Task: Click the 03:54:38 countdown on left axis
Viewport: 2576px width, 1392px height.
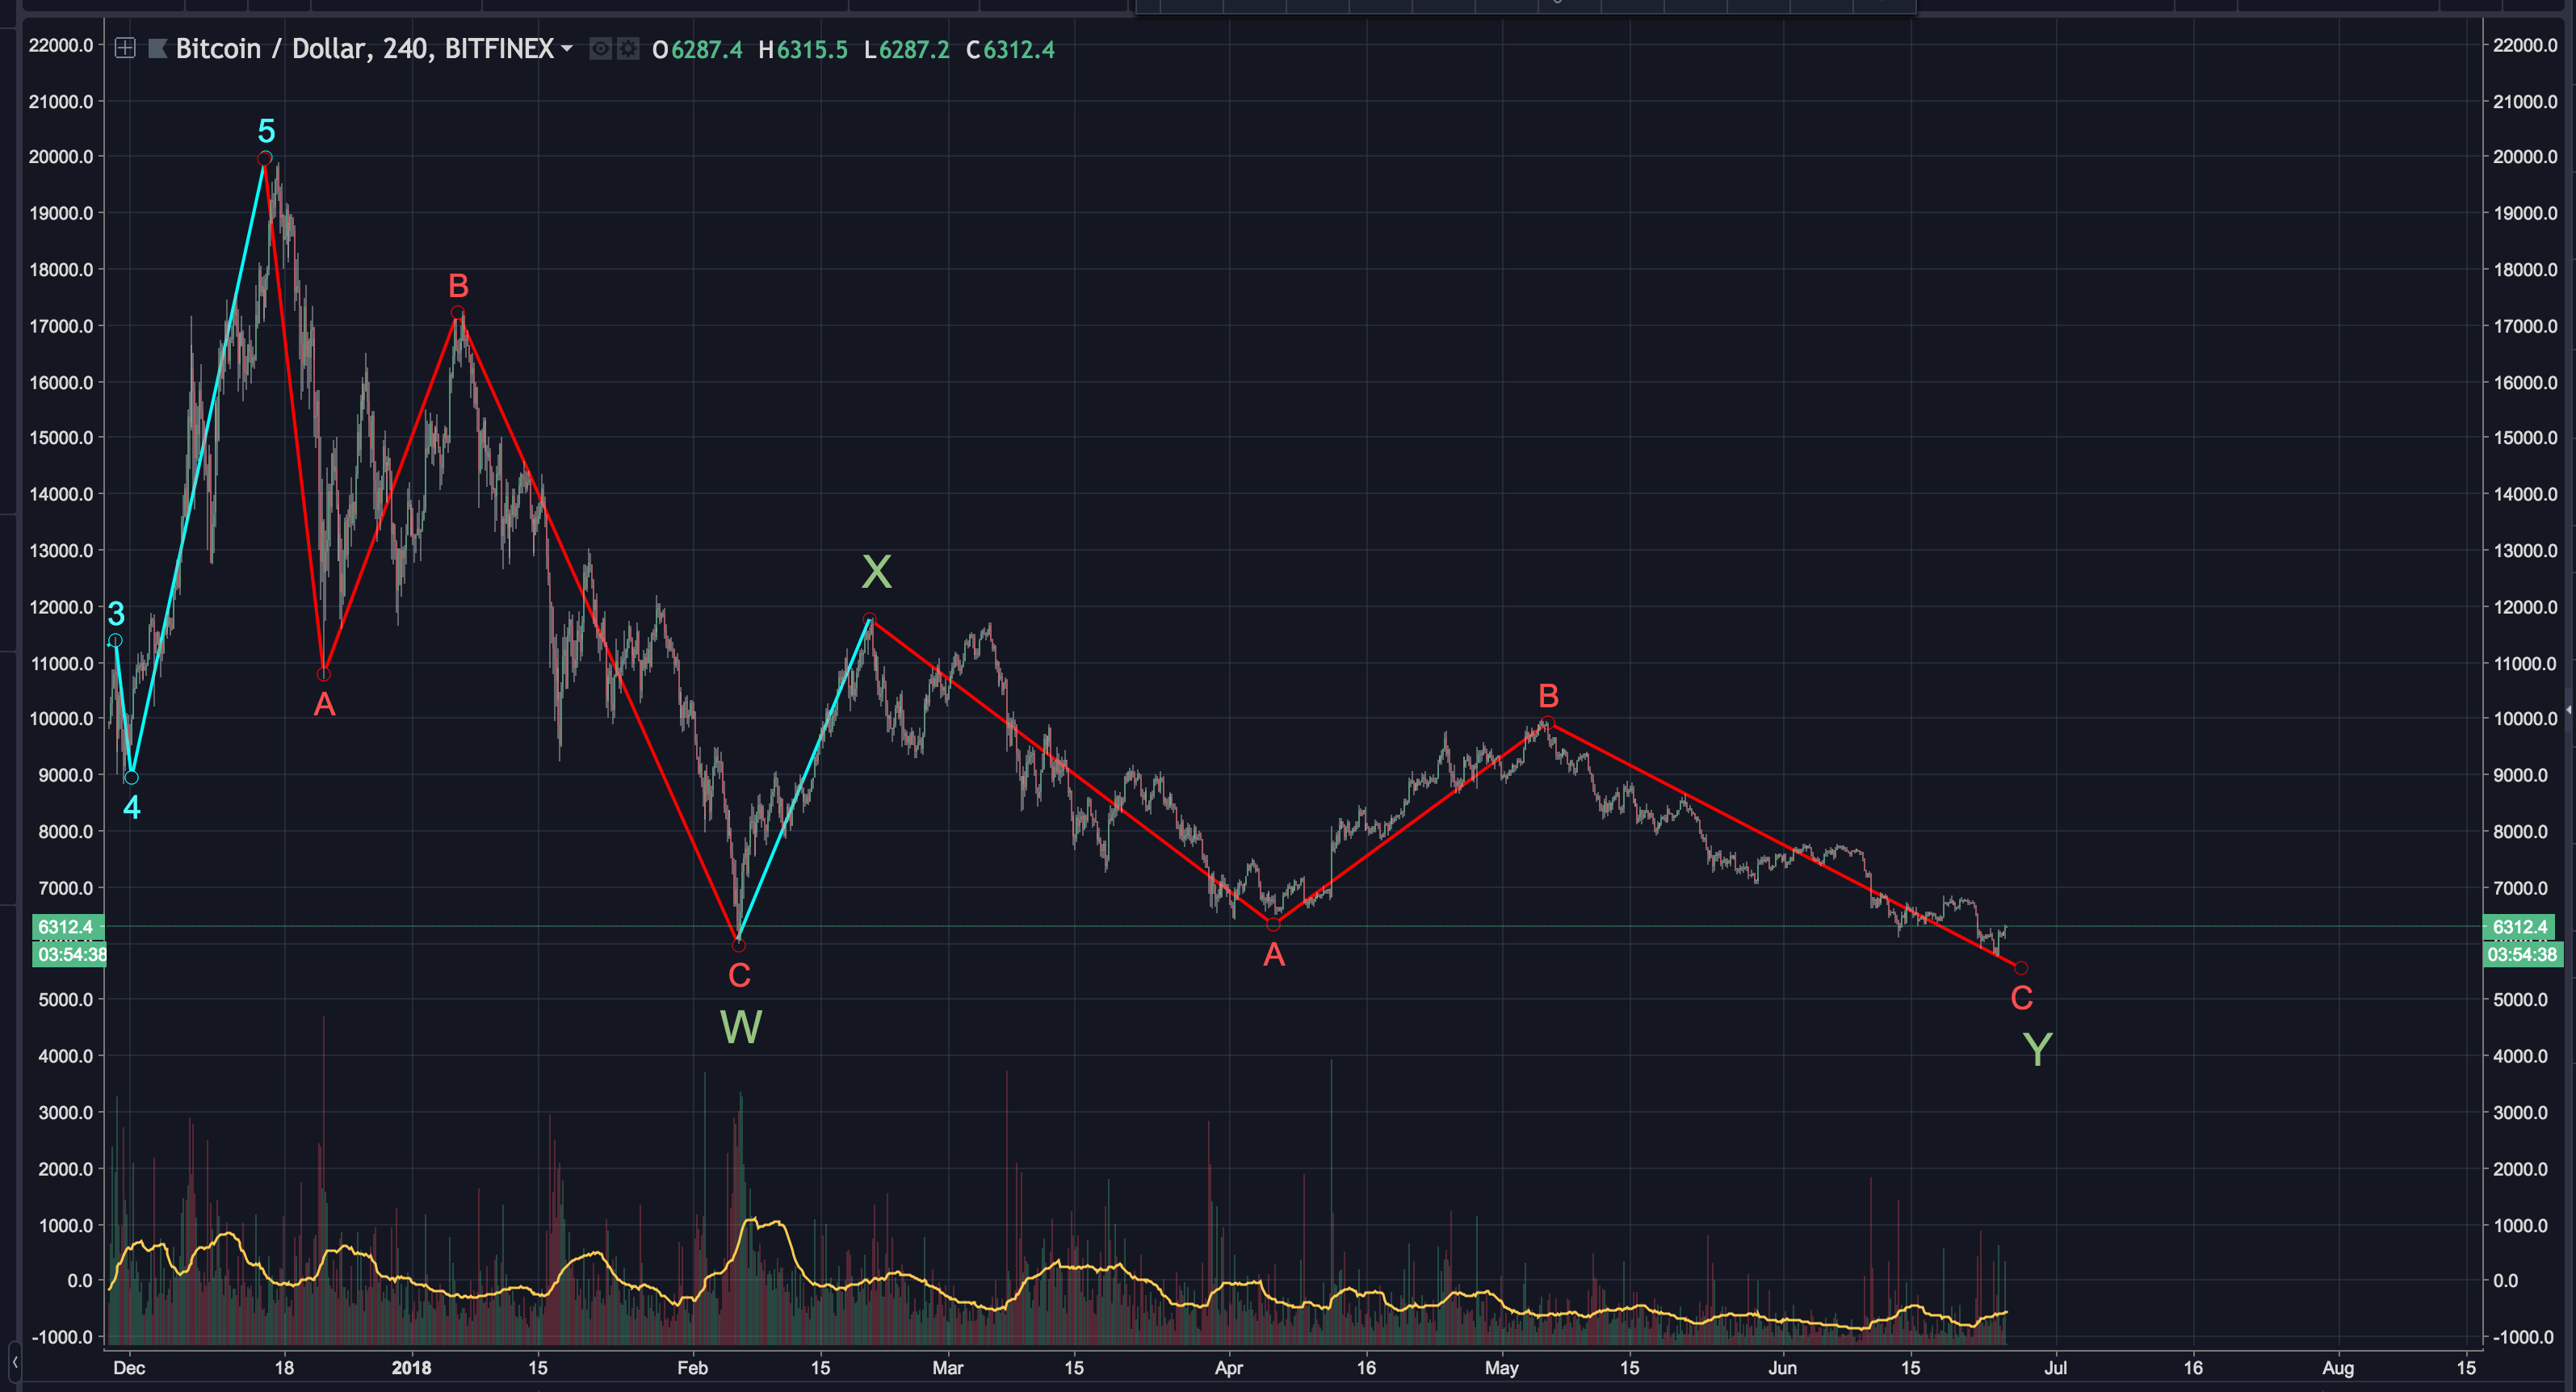Action: click(x=71, y=955)
